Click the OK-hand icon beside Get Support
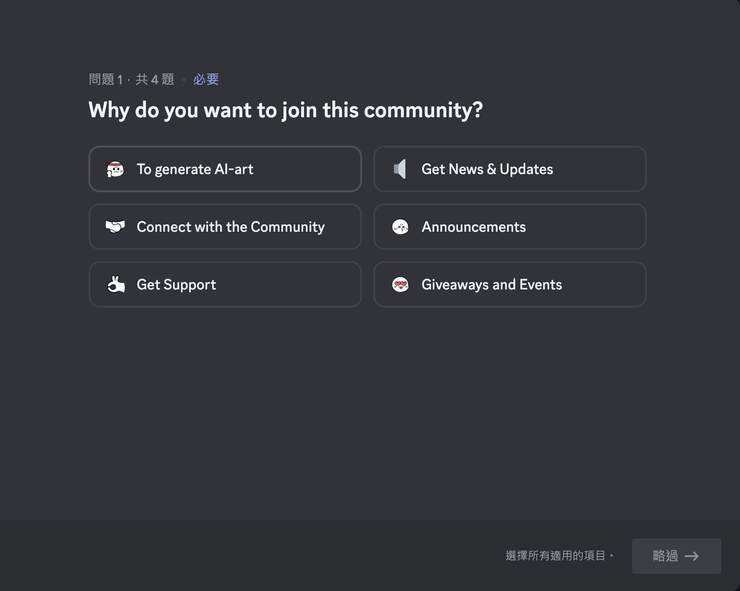 click(x=116, y=284)
